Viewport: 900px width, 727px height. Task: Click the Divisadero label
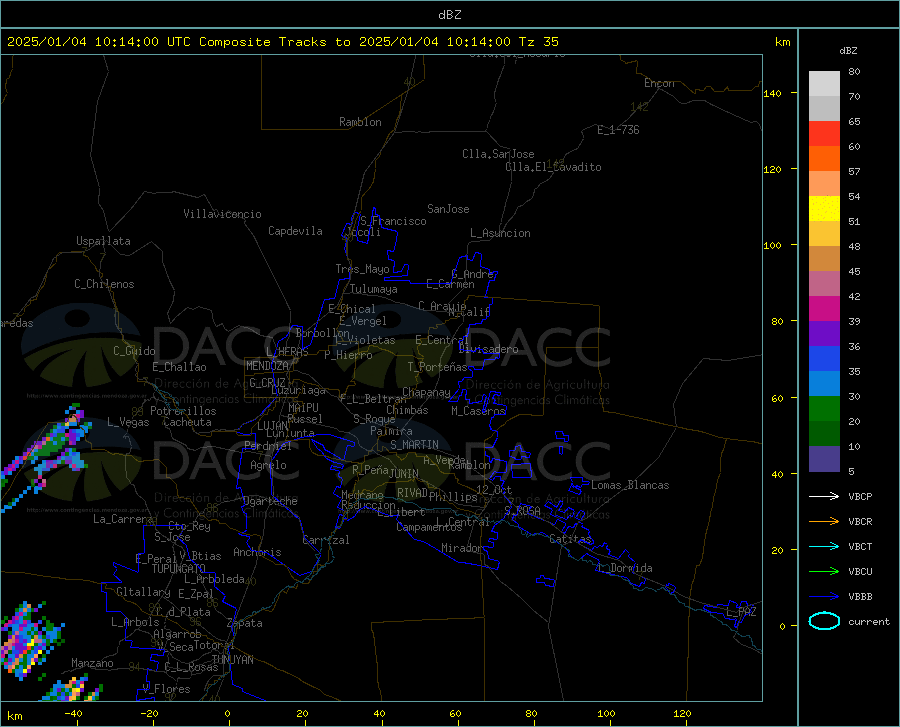[x=488, y=349]
